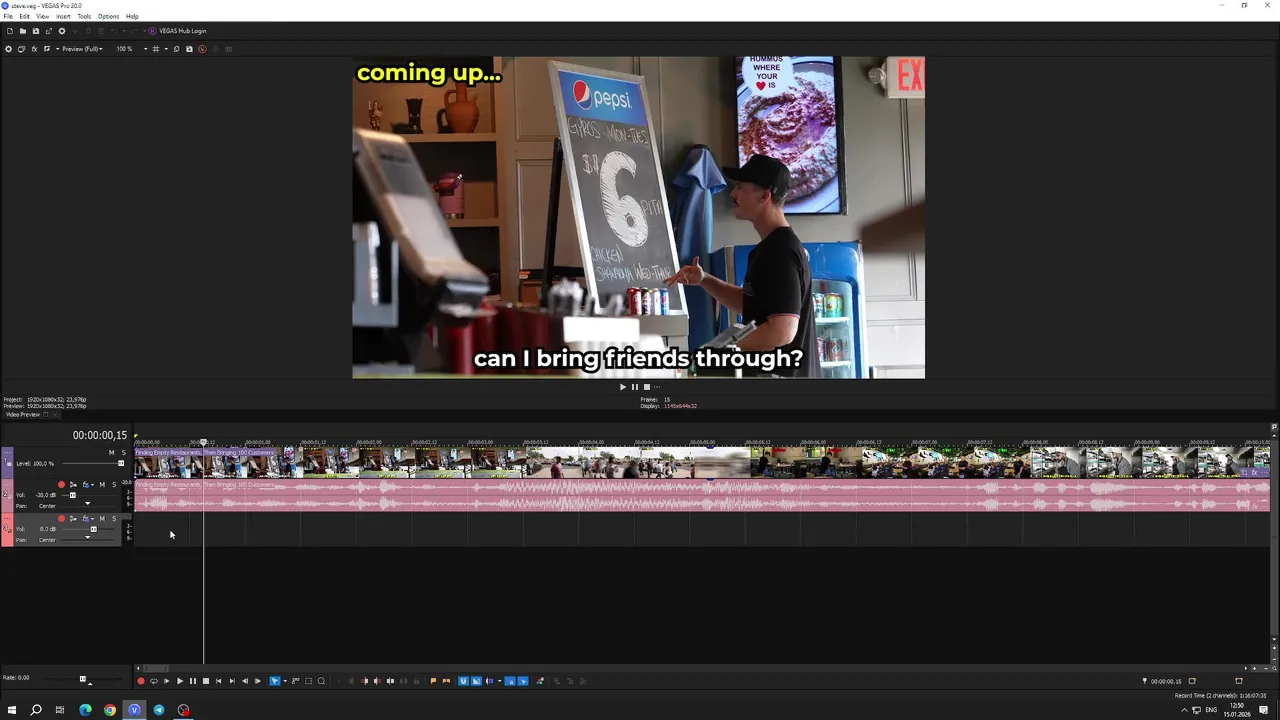Expand Normal Edit tool dropdown arrow
Viewport: 1280px width, 720px height.
click(x=284, y=681)
